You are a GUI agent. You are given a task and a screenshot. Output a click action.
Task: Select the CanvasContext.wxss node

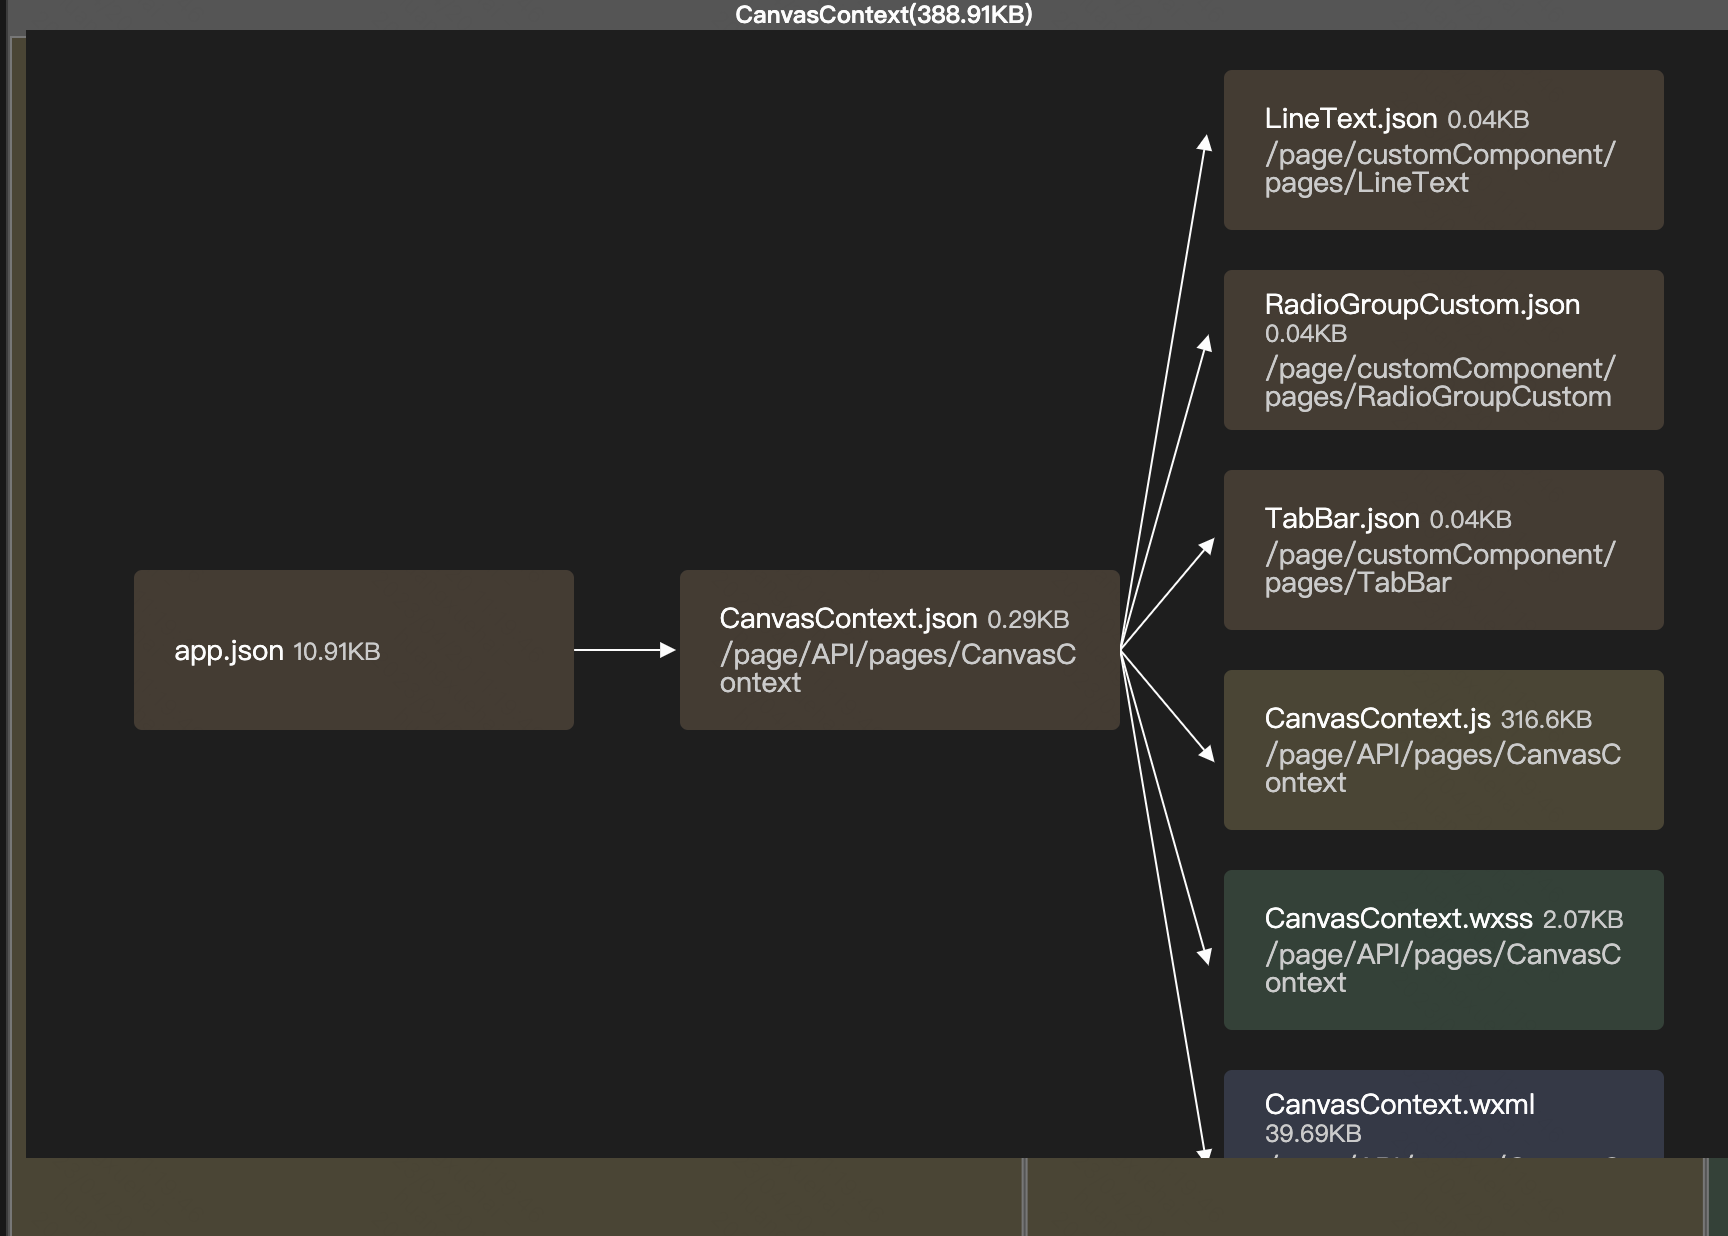pyautogui.click(x=1444, y=950)
